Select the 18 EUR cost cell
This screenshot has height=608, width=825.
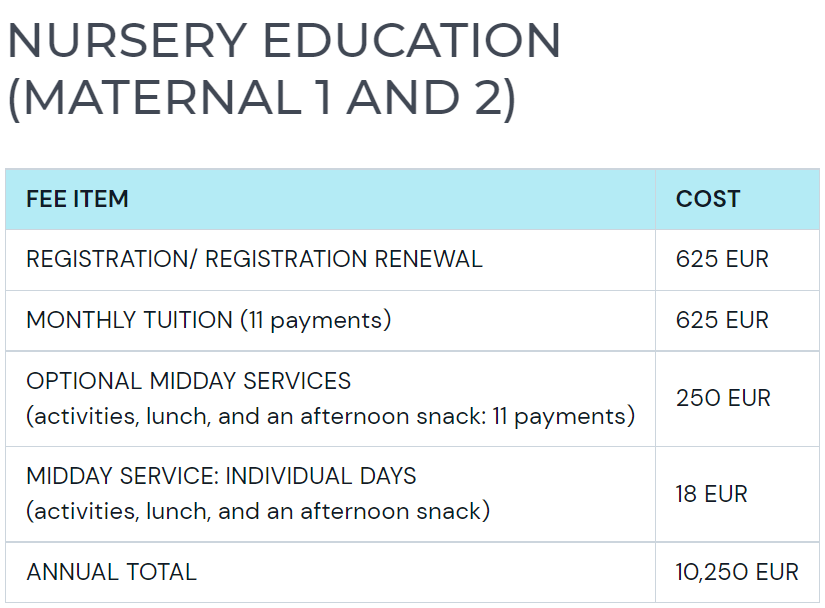tap(711, 494)
